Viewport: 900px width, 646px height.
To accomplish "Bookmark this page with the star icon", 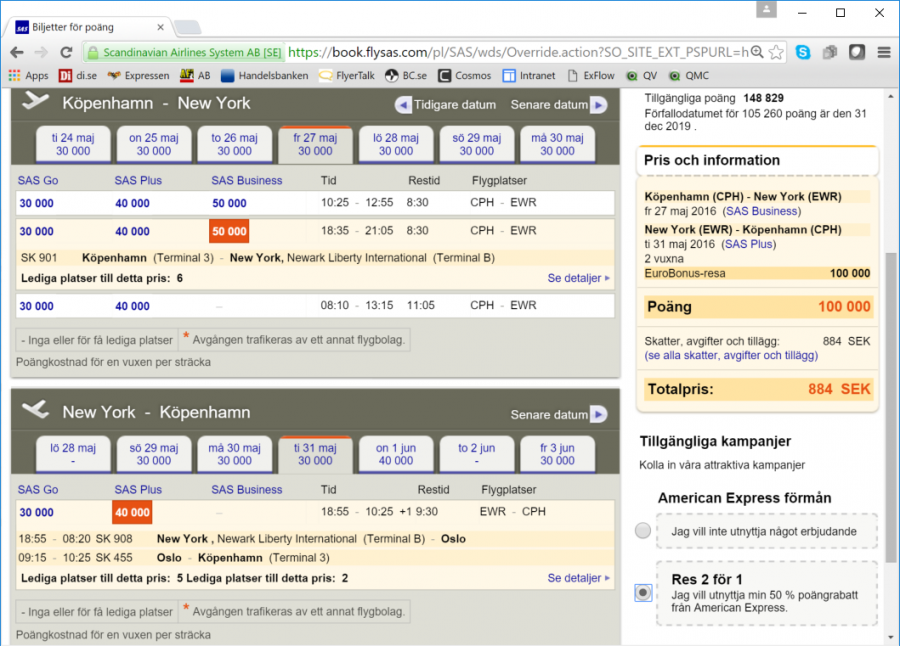I will [x=776, y=52].
